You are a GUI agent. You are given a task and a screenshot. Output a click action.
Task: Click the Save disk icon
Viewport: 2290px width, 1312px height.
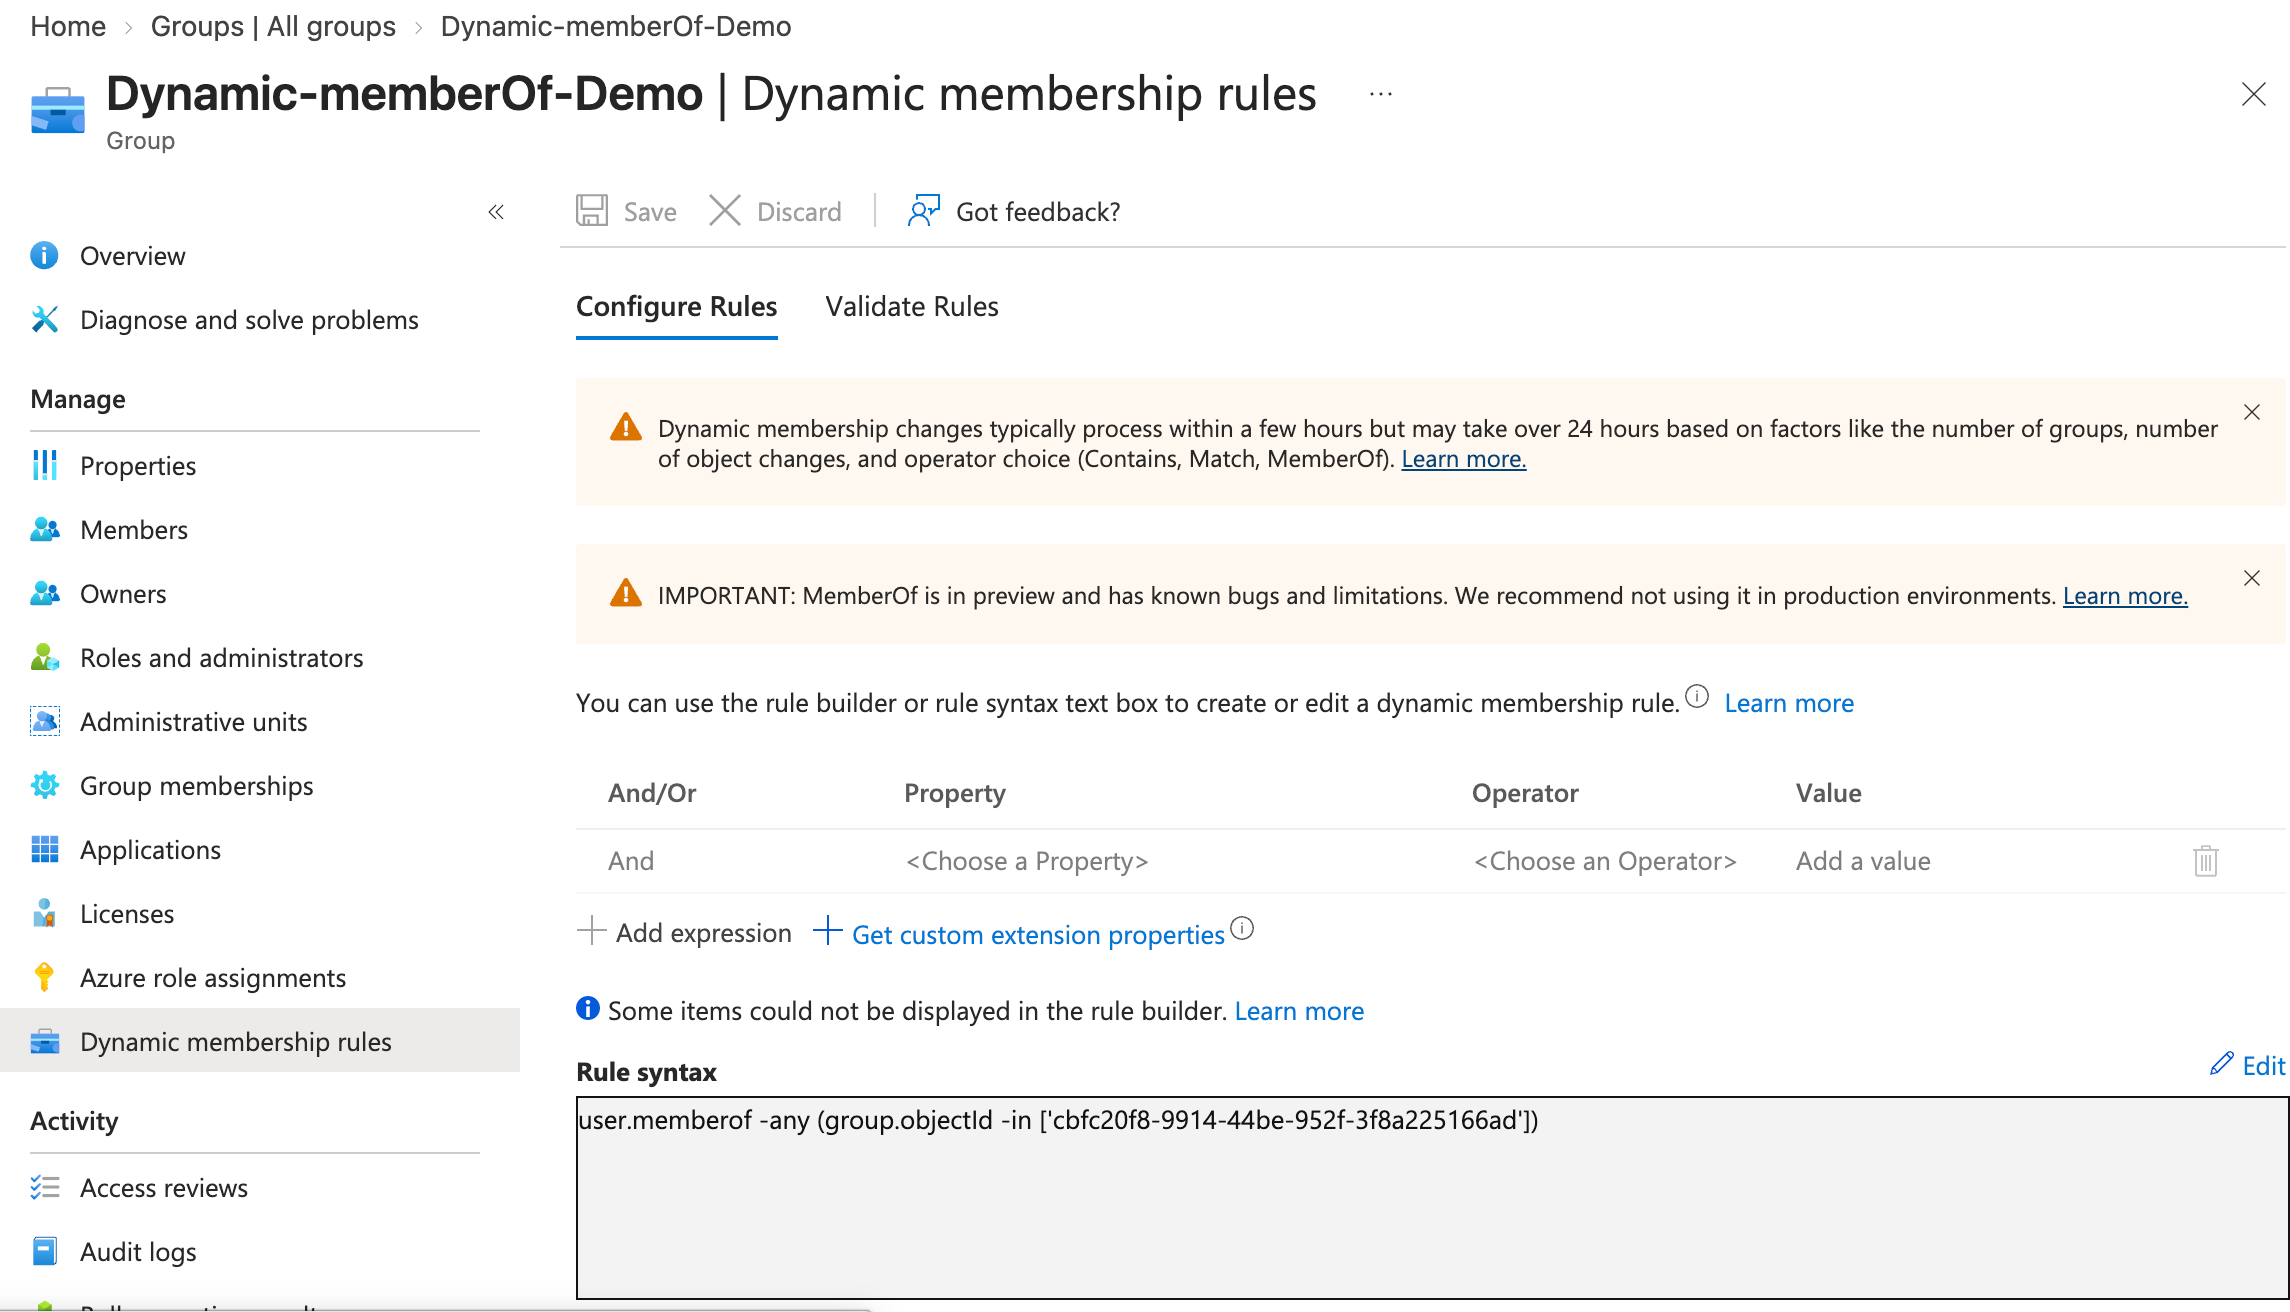[592, 211]
